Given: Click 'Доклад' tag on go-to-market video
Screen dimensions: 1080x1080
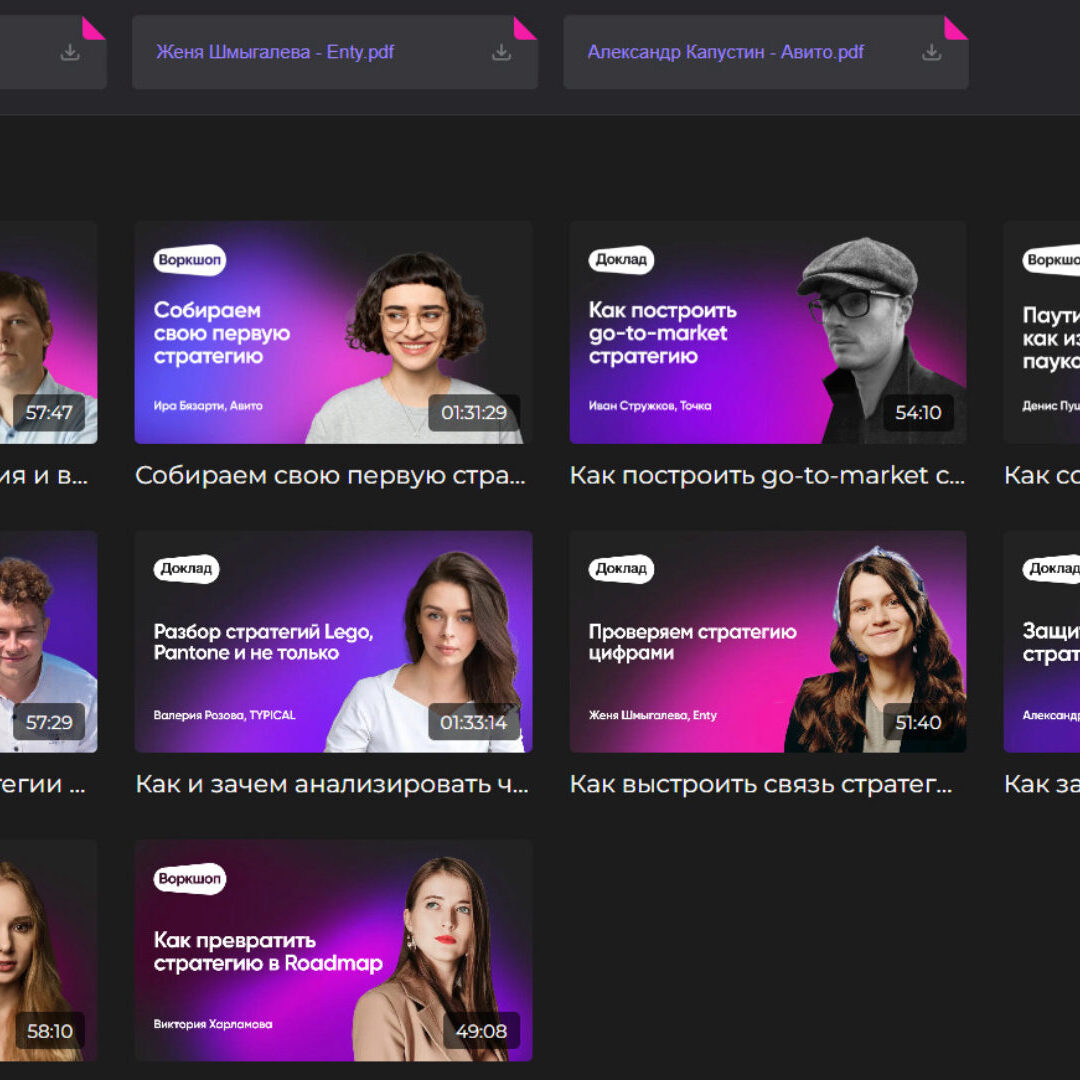Looking at the screenshot, I should 621,260.
